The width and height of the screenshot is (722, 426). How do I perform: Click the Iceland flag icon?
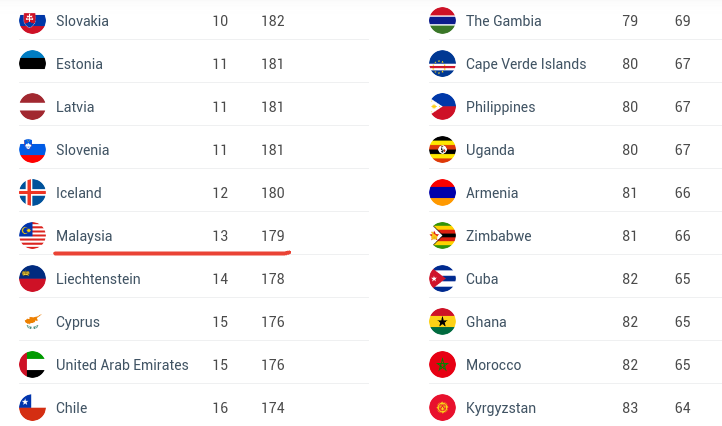point(32,193)
